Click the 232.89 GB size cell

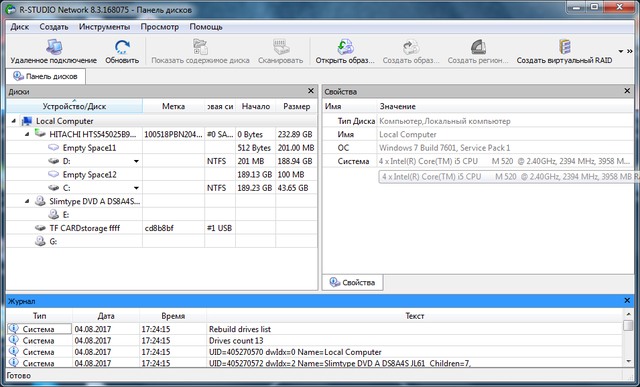click(x=295, y=134)
